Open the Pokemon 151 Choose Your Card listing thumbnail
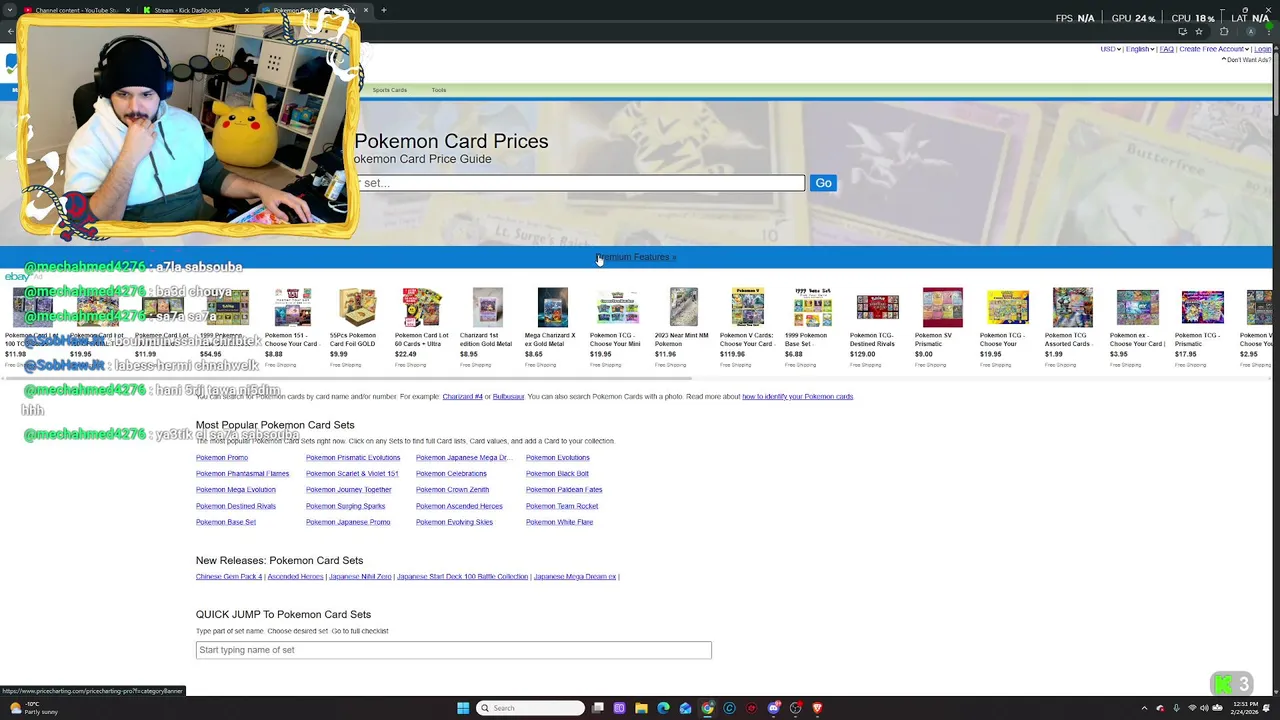This screenshot has height=720, width=1280. (x=292, y=308)
